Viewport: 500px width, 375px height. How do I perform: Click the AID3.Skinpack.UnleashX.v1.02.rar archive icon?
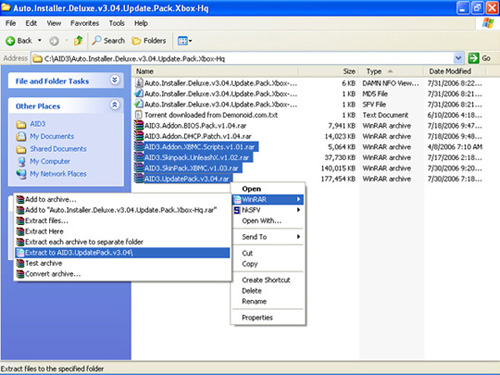[139, 158]
